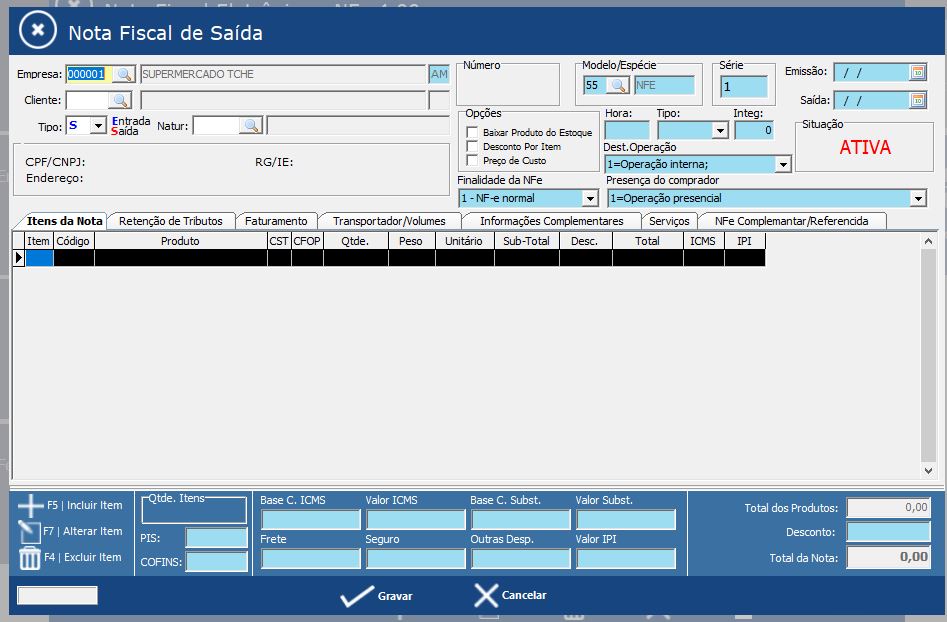Expand the Dest.Operação combo box

click(782, 165)
